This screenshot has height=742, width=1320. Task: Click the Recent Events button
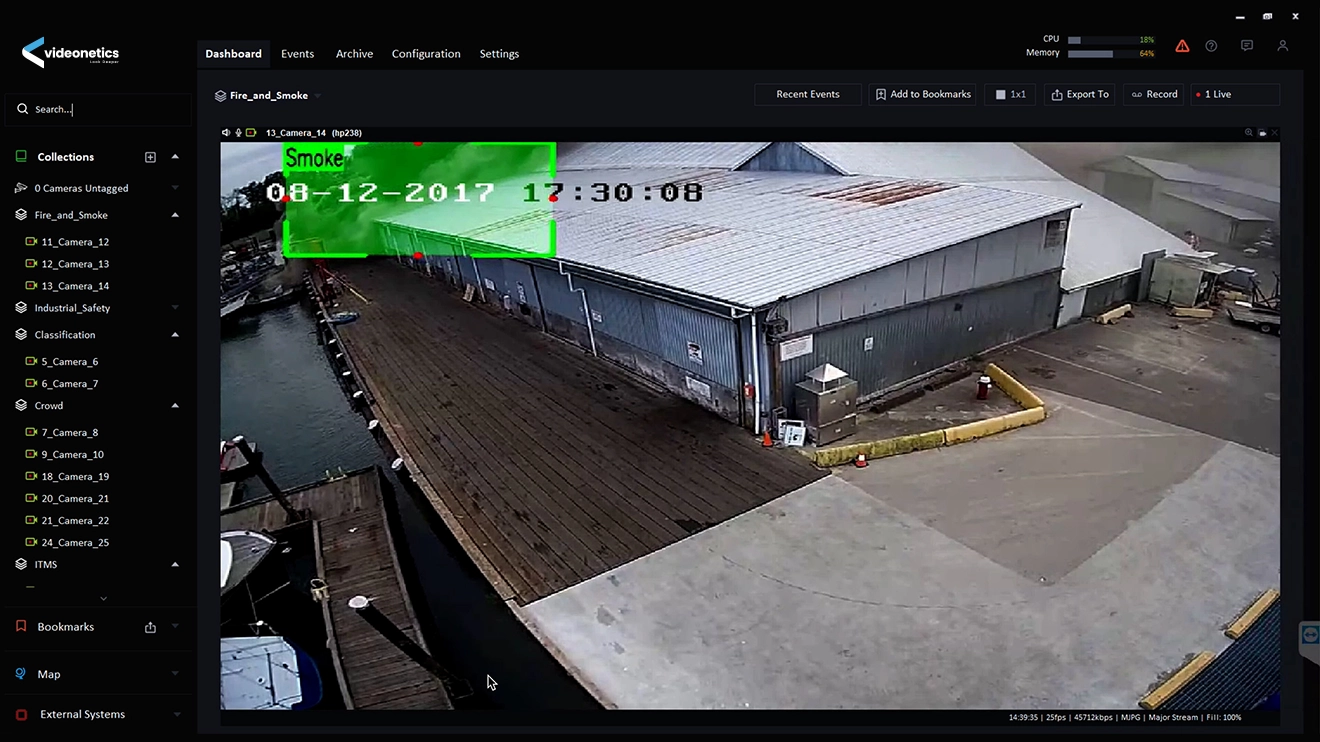coord(807,95)
